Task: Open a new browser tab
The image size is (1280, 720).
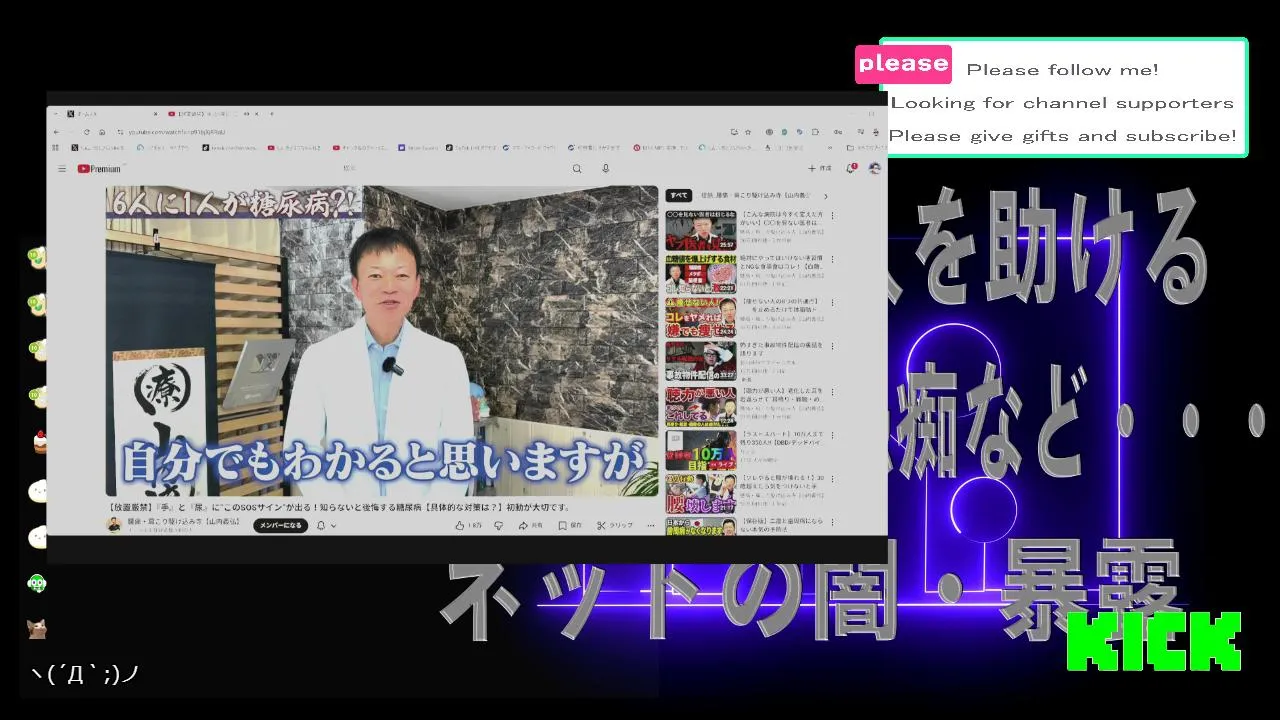Action: [x=273, y=114]
